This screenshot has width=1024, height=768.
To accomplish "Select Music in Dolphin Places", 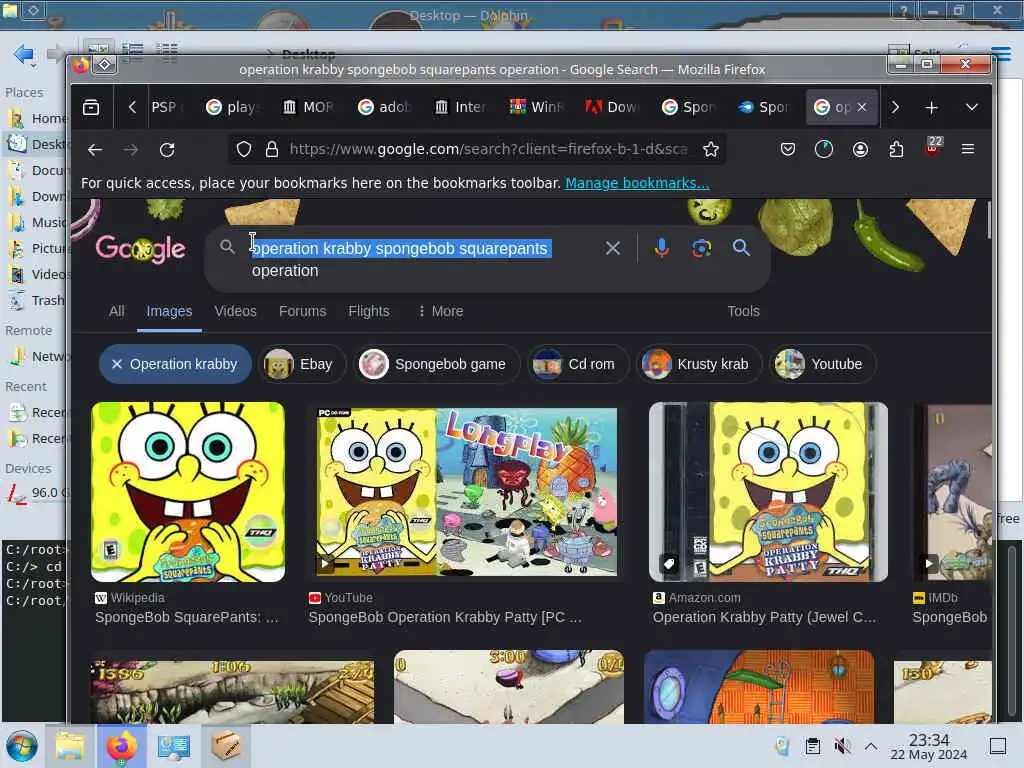I will coord(37,223).
